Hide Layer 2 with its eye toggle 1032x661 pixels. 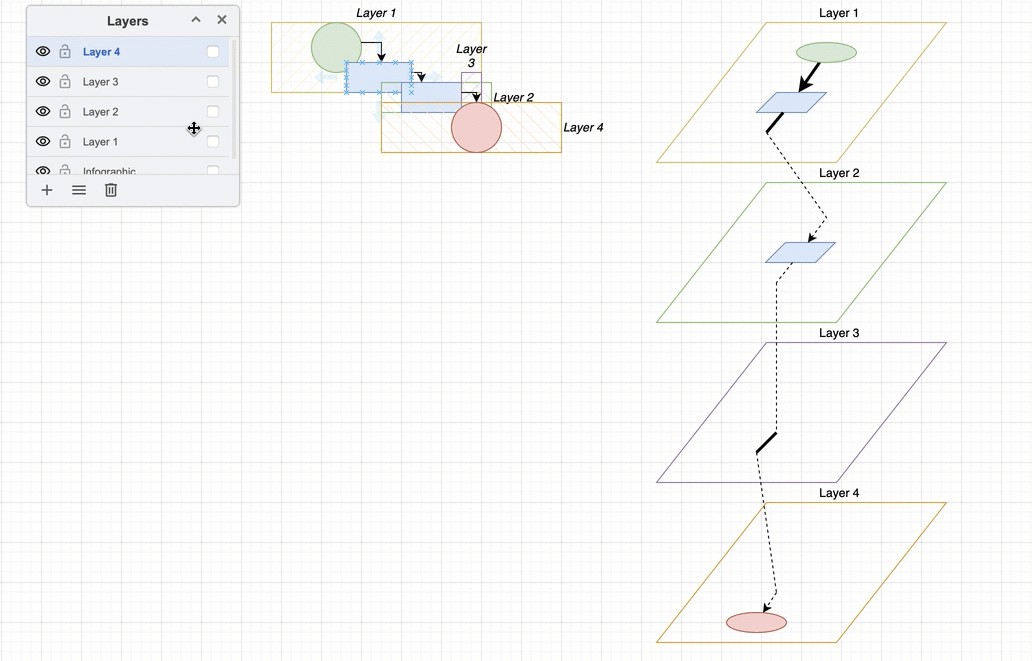click(x=43, y=111)
